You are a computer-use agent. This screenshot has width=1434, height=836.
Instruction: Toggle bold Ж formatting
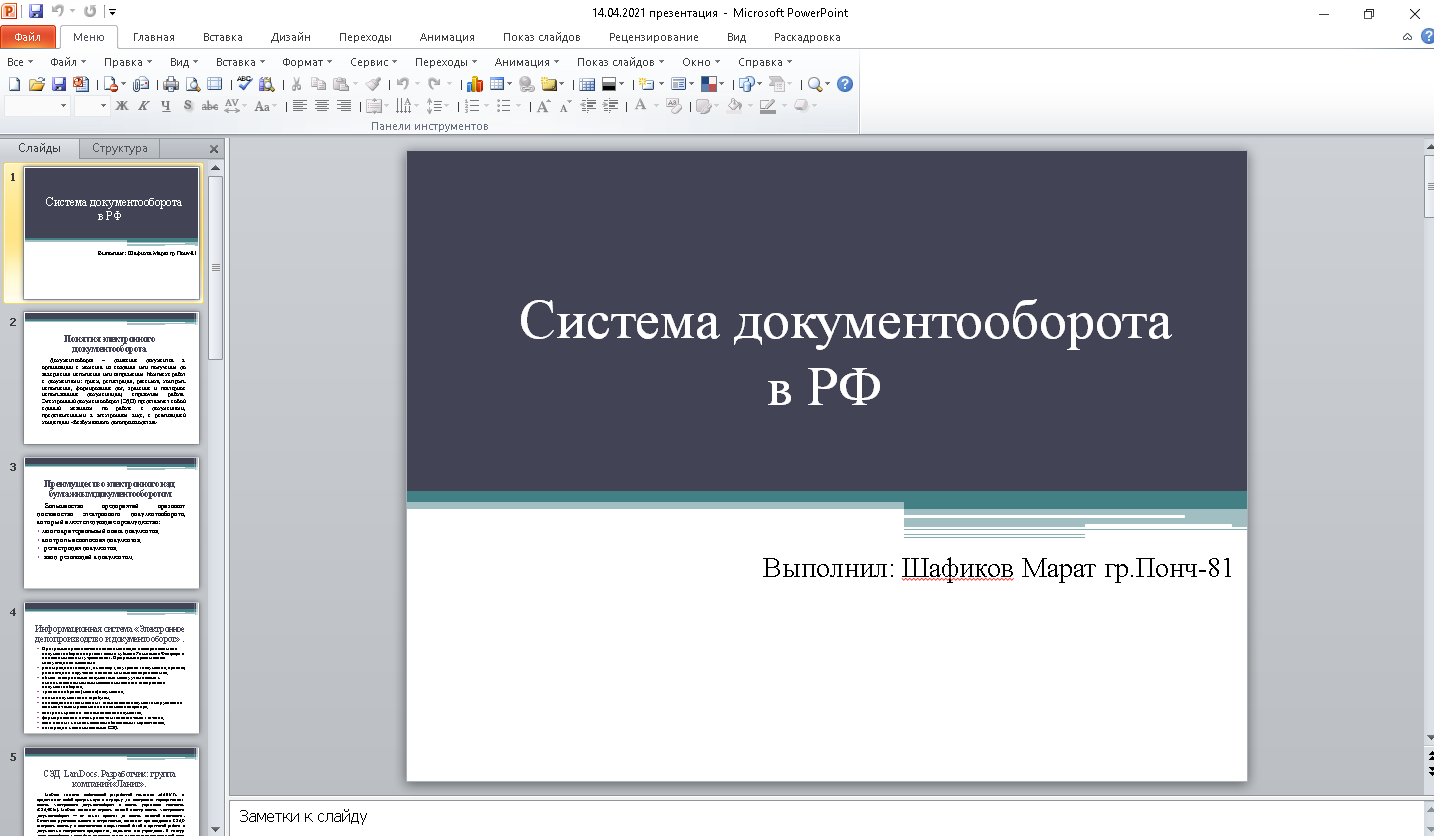tap(122, 106)
